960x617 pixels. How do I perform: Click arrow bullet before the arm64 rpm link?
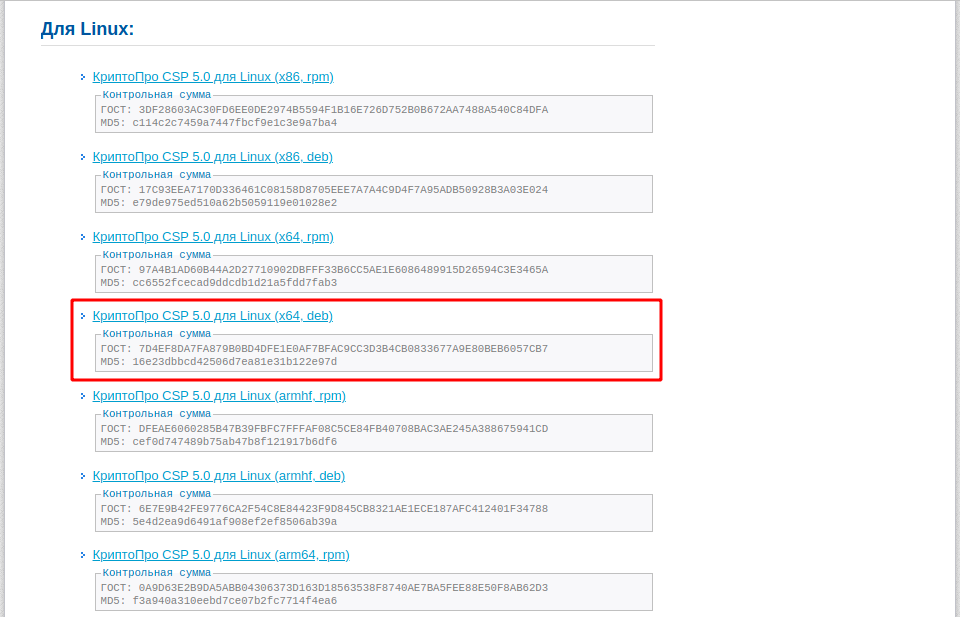tap(83, 555)
